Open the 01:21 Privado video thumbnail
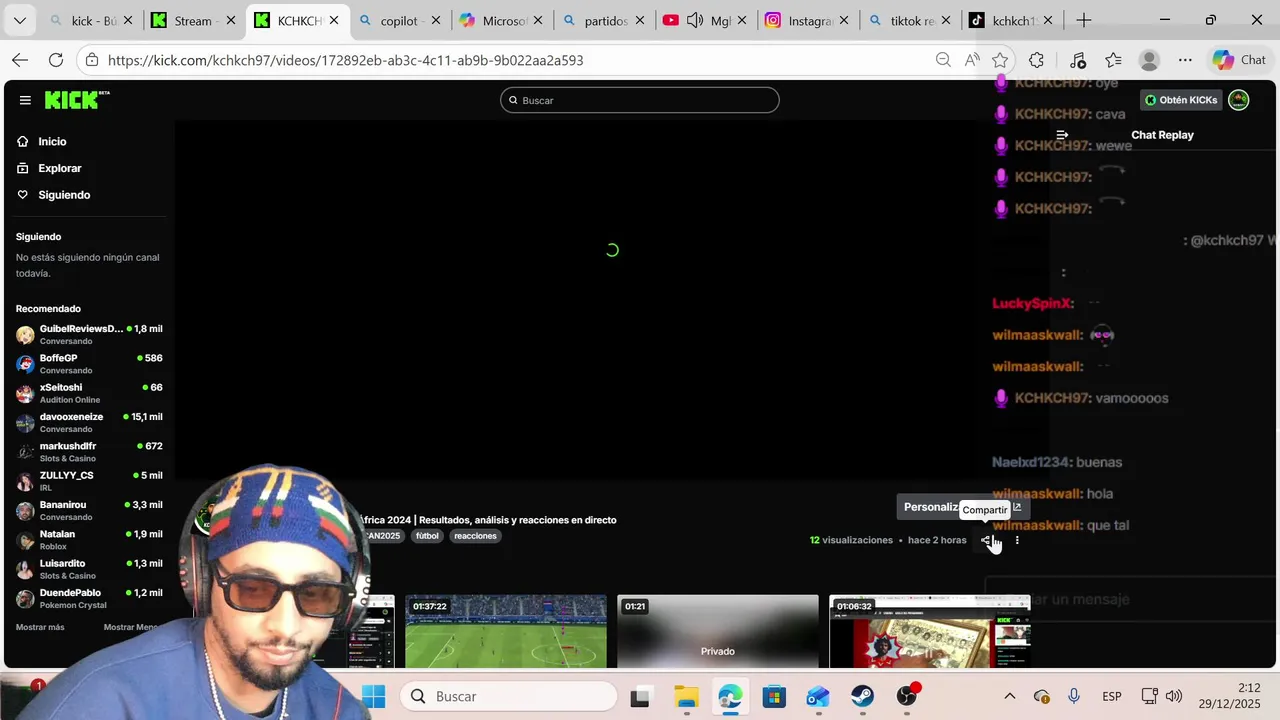 [x=718, y=632]
